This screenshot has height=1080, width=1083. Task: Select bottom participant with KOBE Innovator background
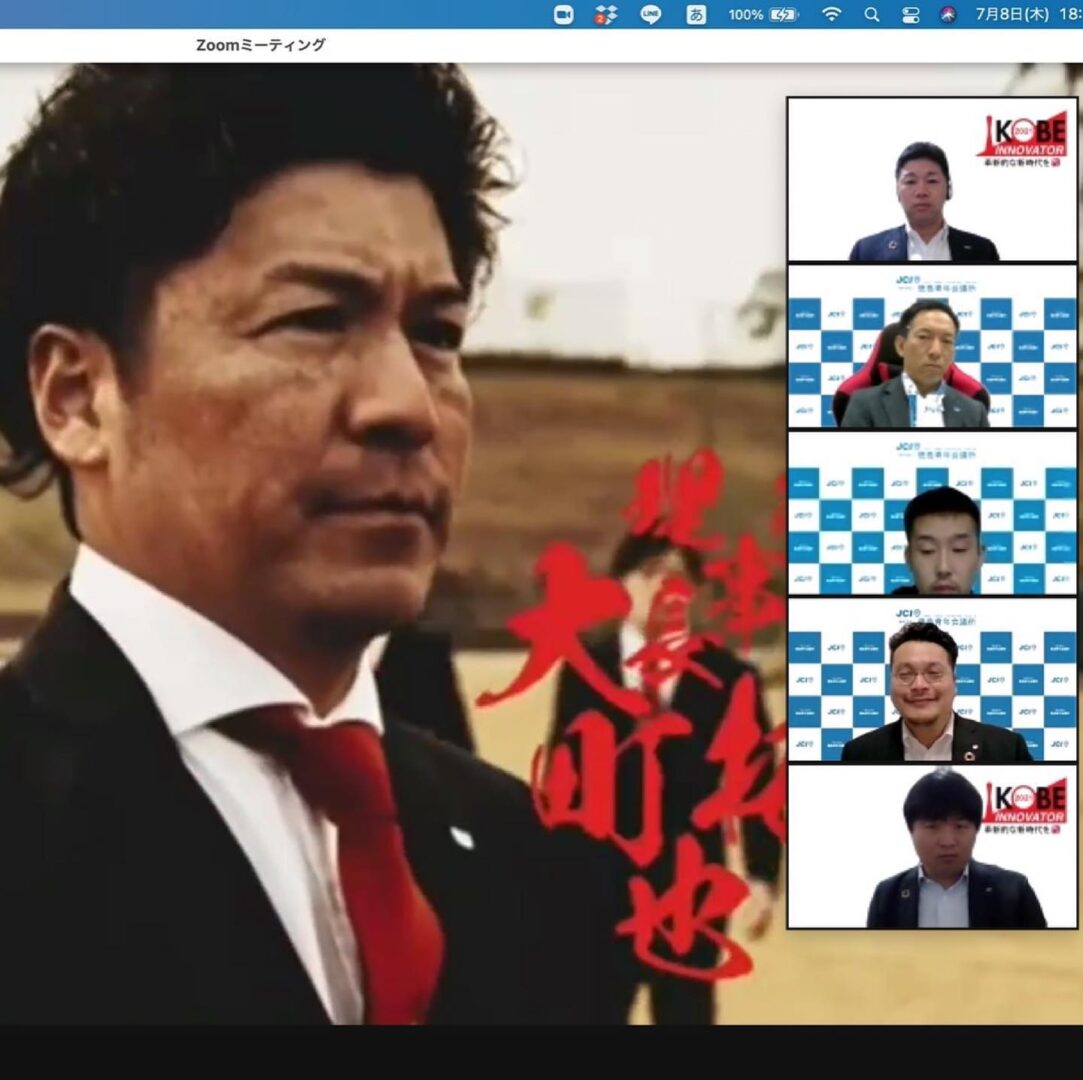pyautogui.click(x=931, y=846)
